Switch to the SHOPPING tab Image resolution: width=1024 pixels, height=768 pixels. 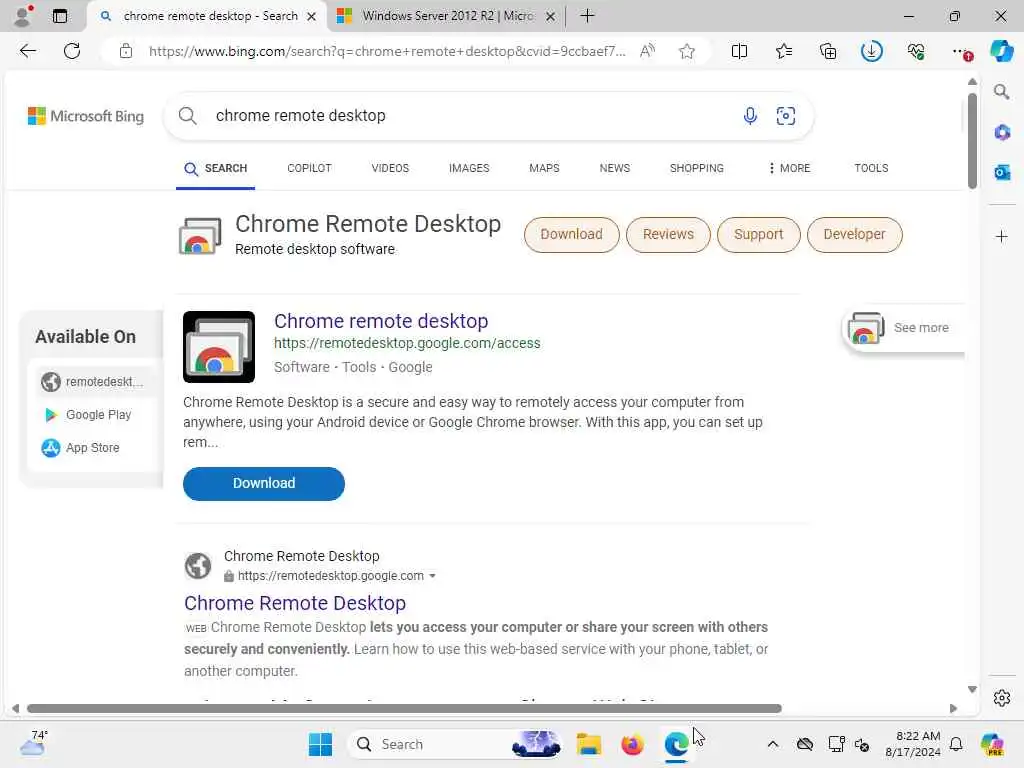click(696, 168)
